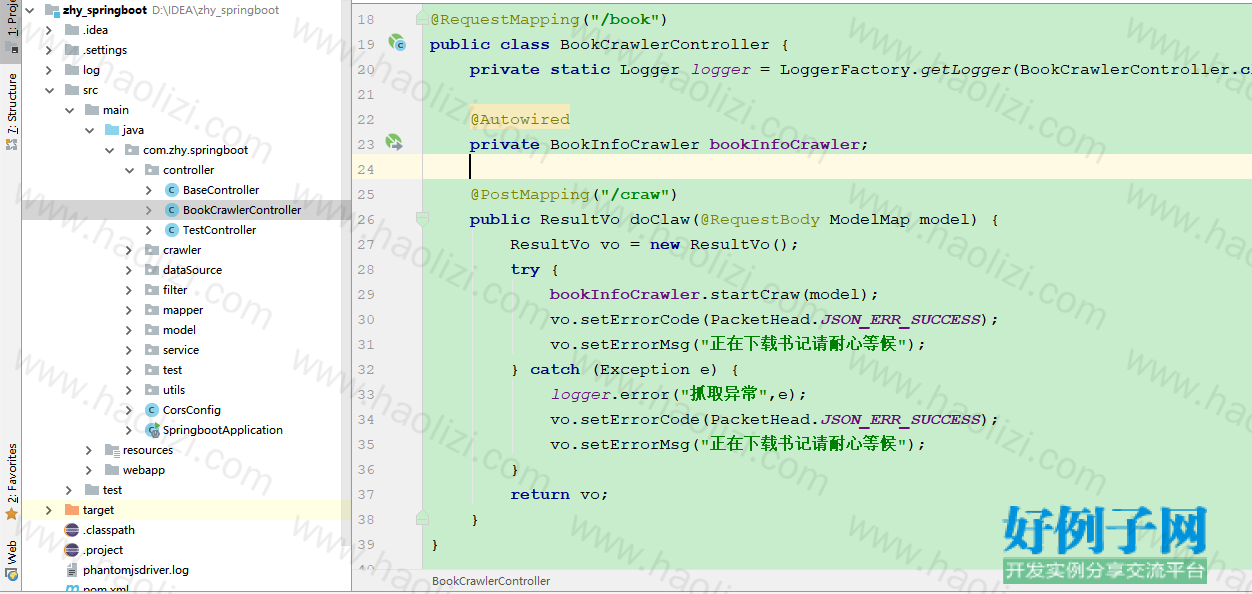Click the zhy_springboot module icon
The image size is (1252, 594).
click(x=52, y=10)
